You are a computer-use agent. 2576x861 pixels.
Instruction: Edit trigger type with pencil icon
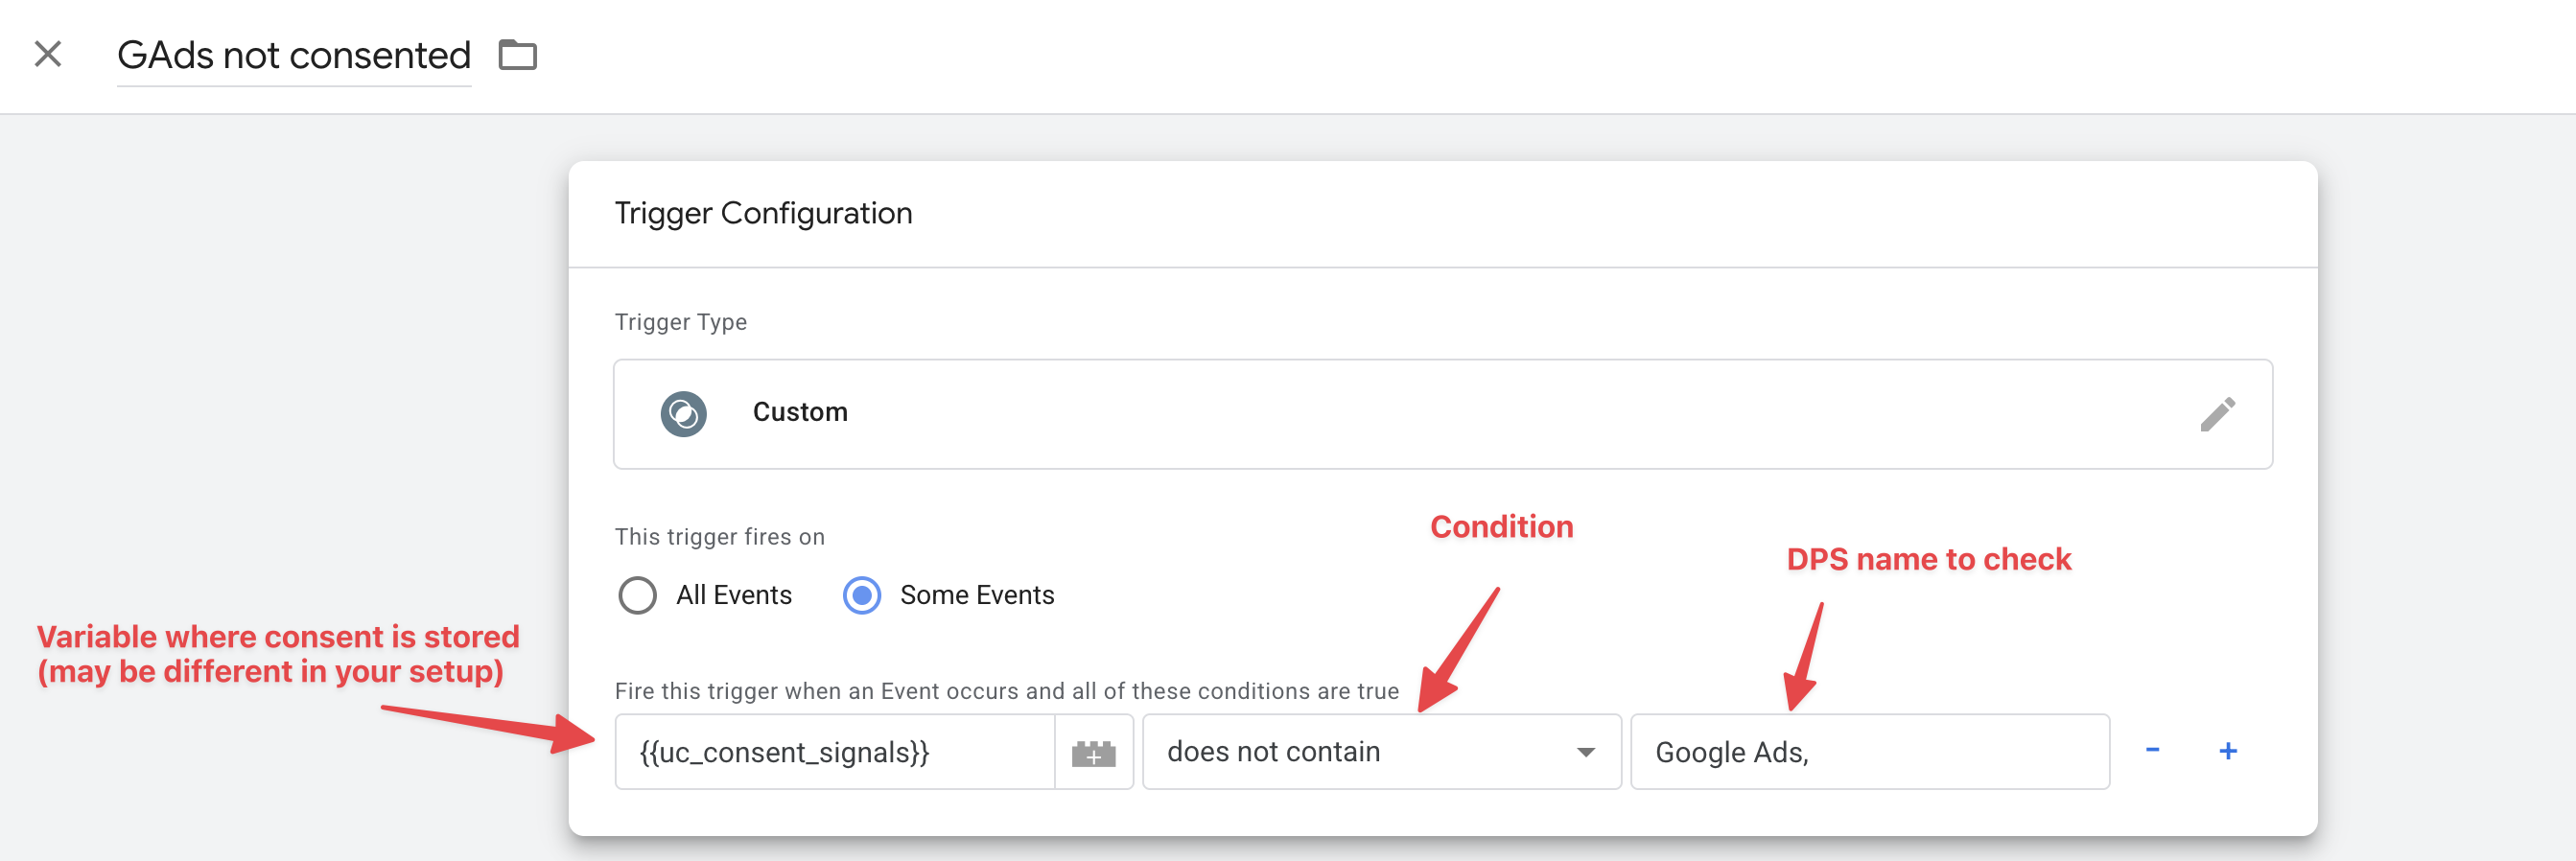(x=2216, y=414)
